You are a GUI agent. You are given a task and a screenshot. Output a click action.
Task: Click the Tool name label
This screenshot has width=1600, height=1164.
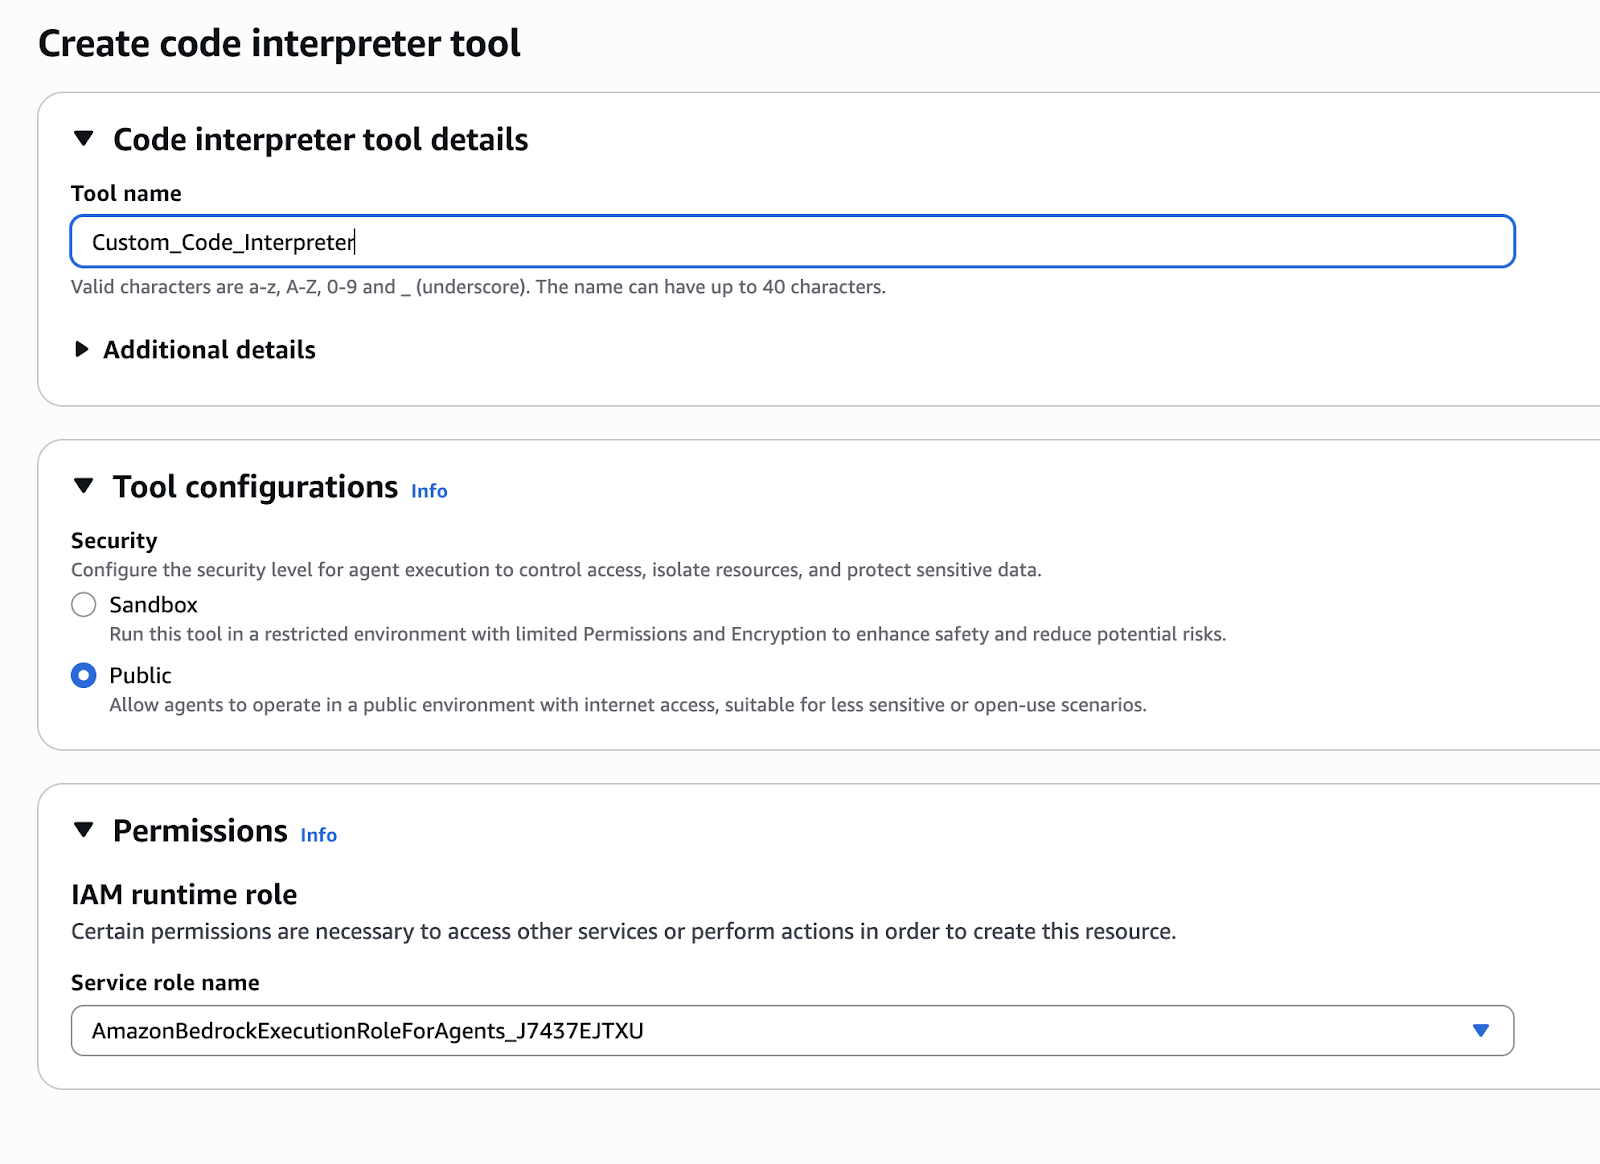coord(126,194)
